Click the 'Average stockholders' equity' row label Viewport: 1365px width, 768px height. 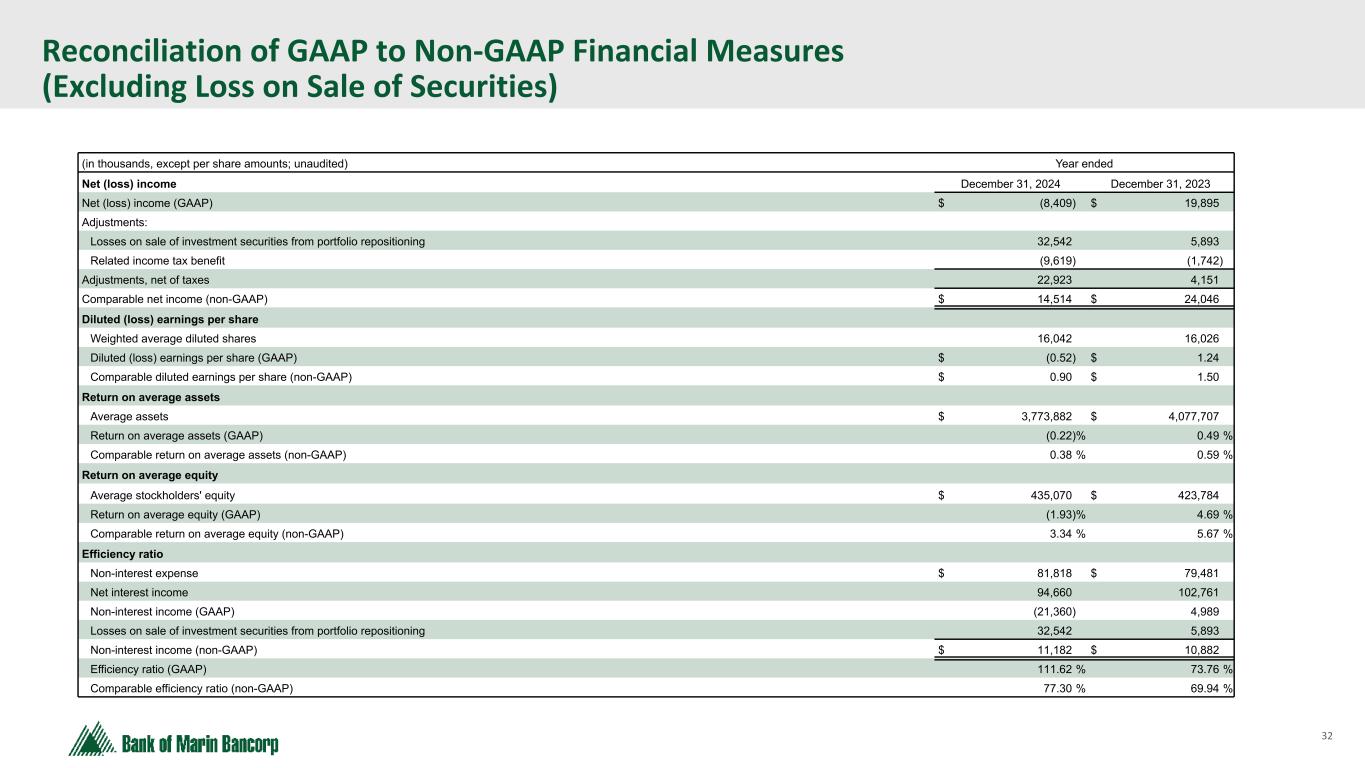click(x=163, y=495)
